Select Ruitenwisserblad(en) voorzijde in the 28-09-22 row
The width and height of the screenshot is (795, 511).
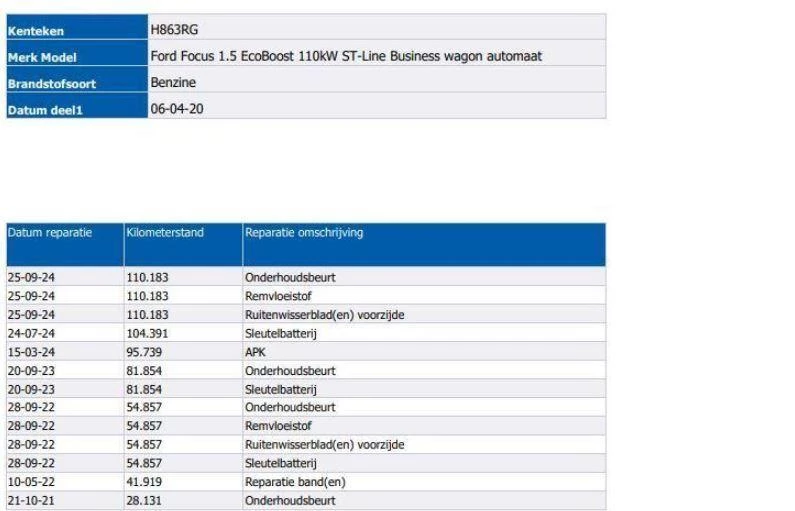pos(324,445)
